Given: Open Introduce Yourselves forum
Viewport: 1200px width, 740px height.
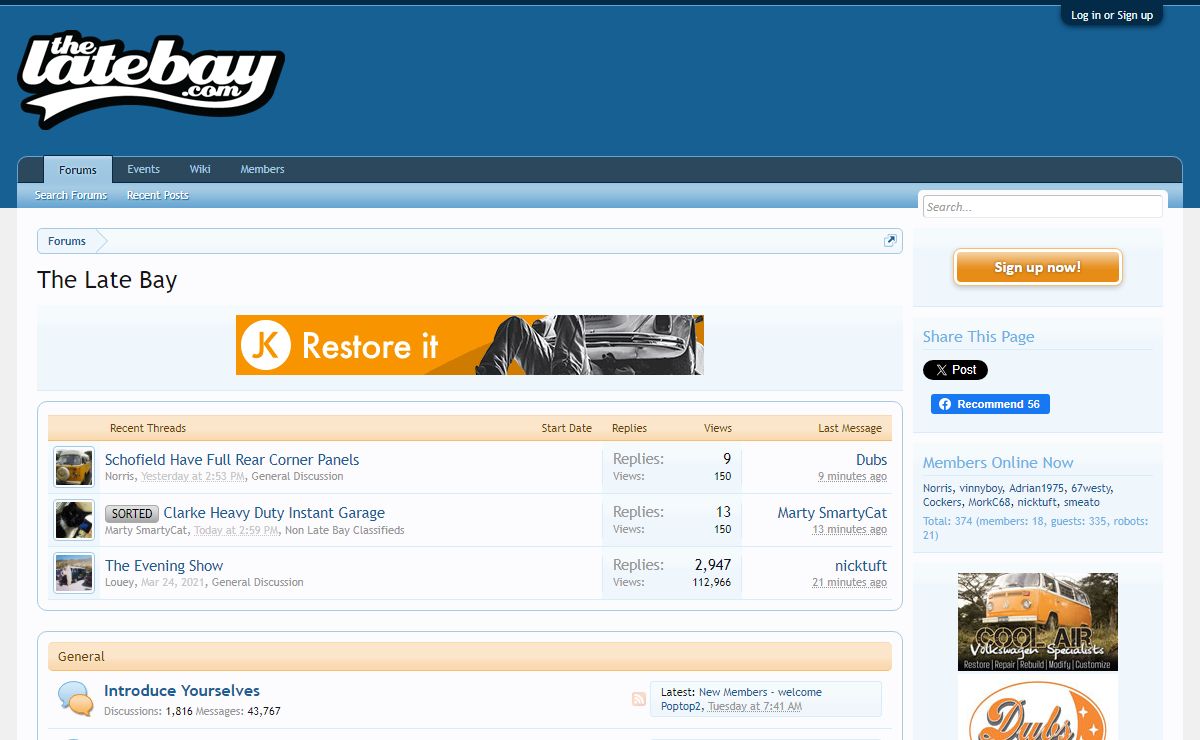Looking at the screenshot, I should [182, 691].
